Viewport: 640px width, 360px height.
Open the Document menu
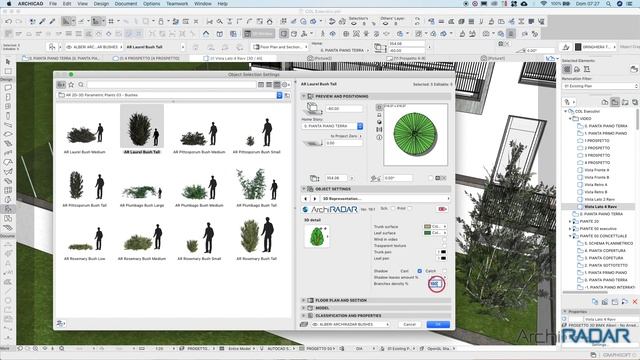pos(126,4)
